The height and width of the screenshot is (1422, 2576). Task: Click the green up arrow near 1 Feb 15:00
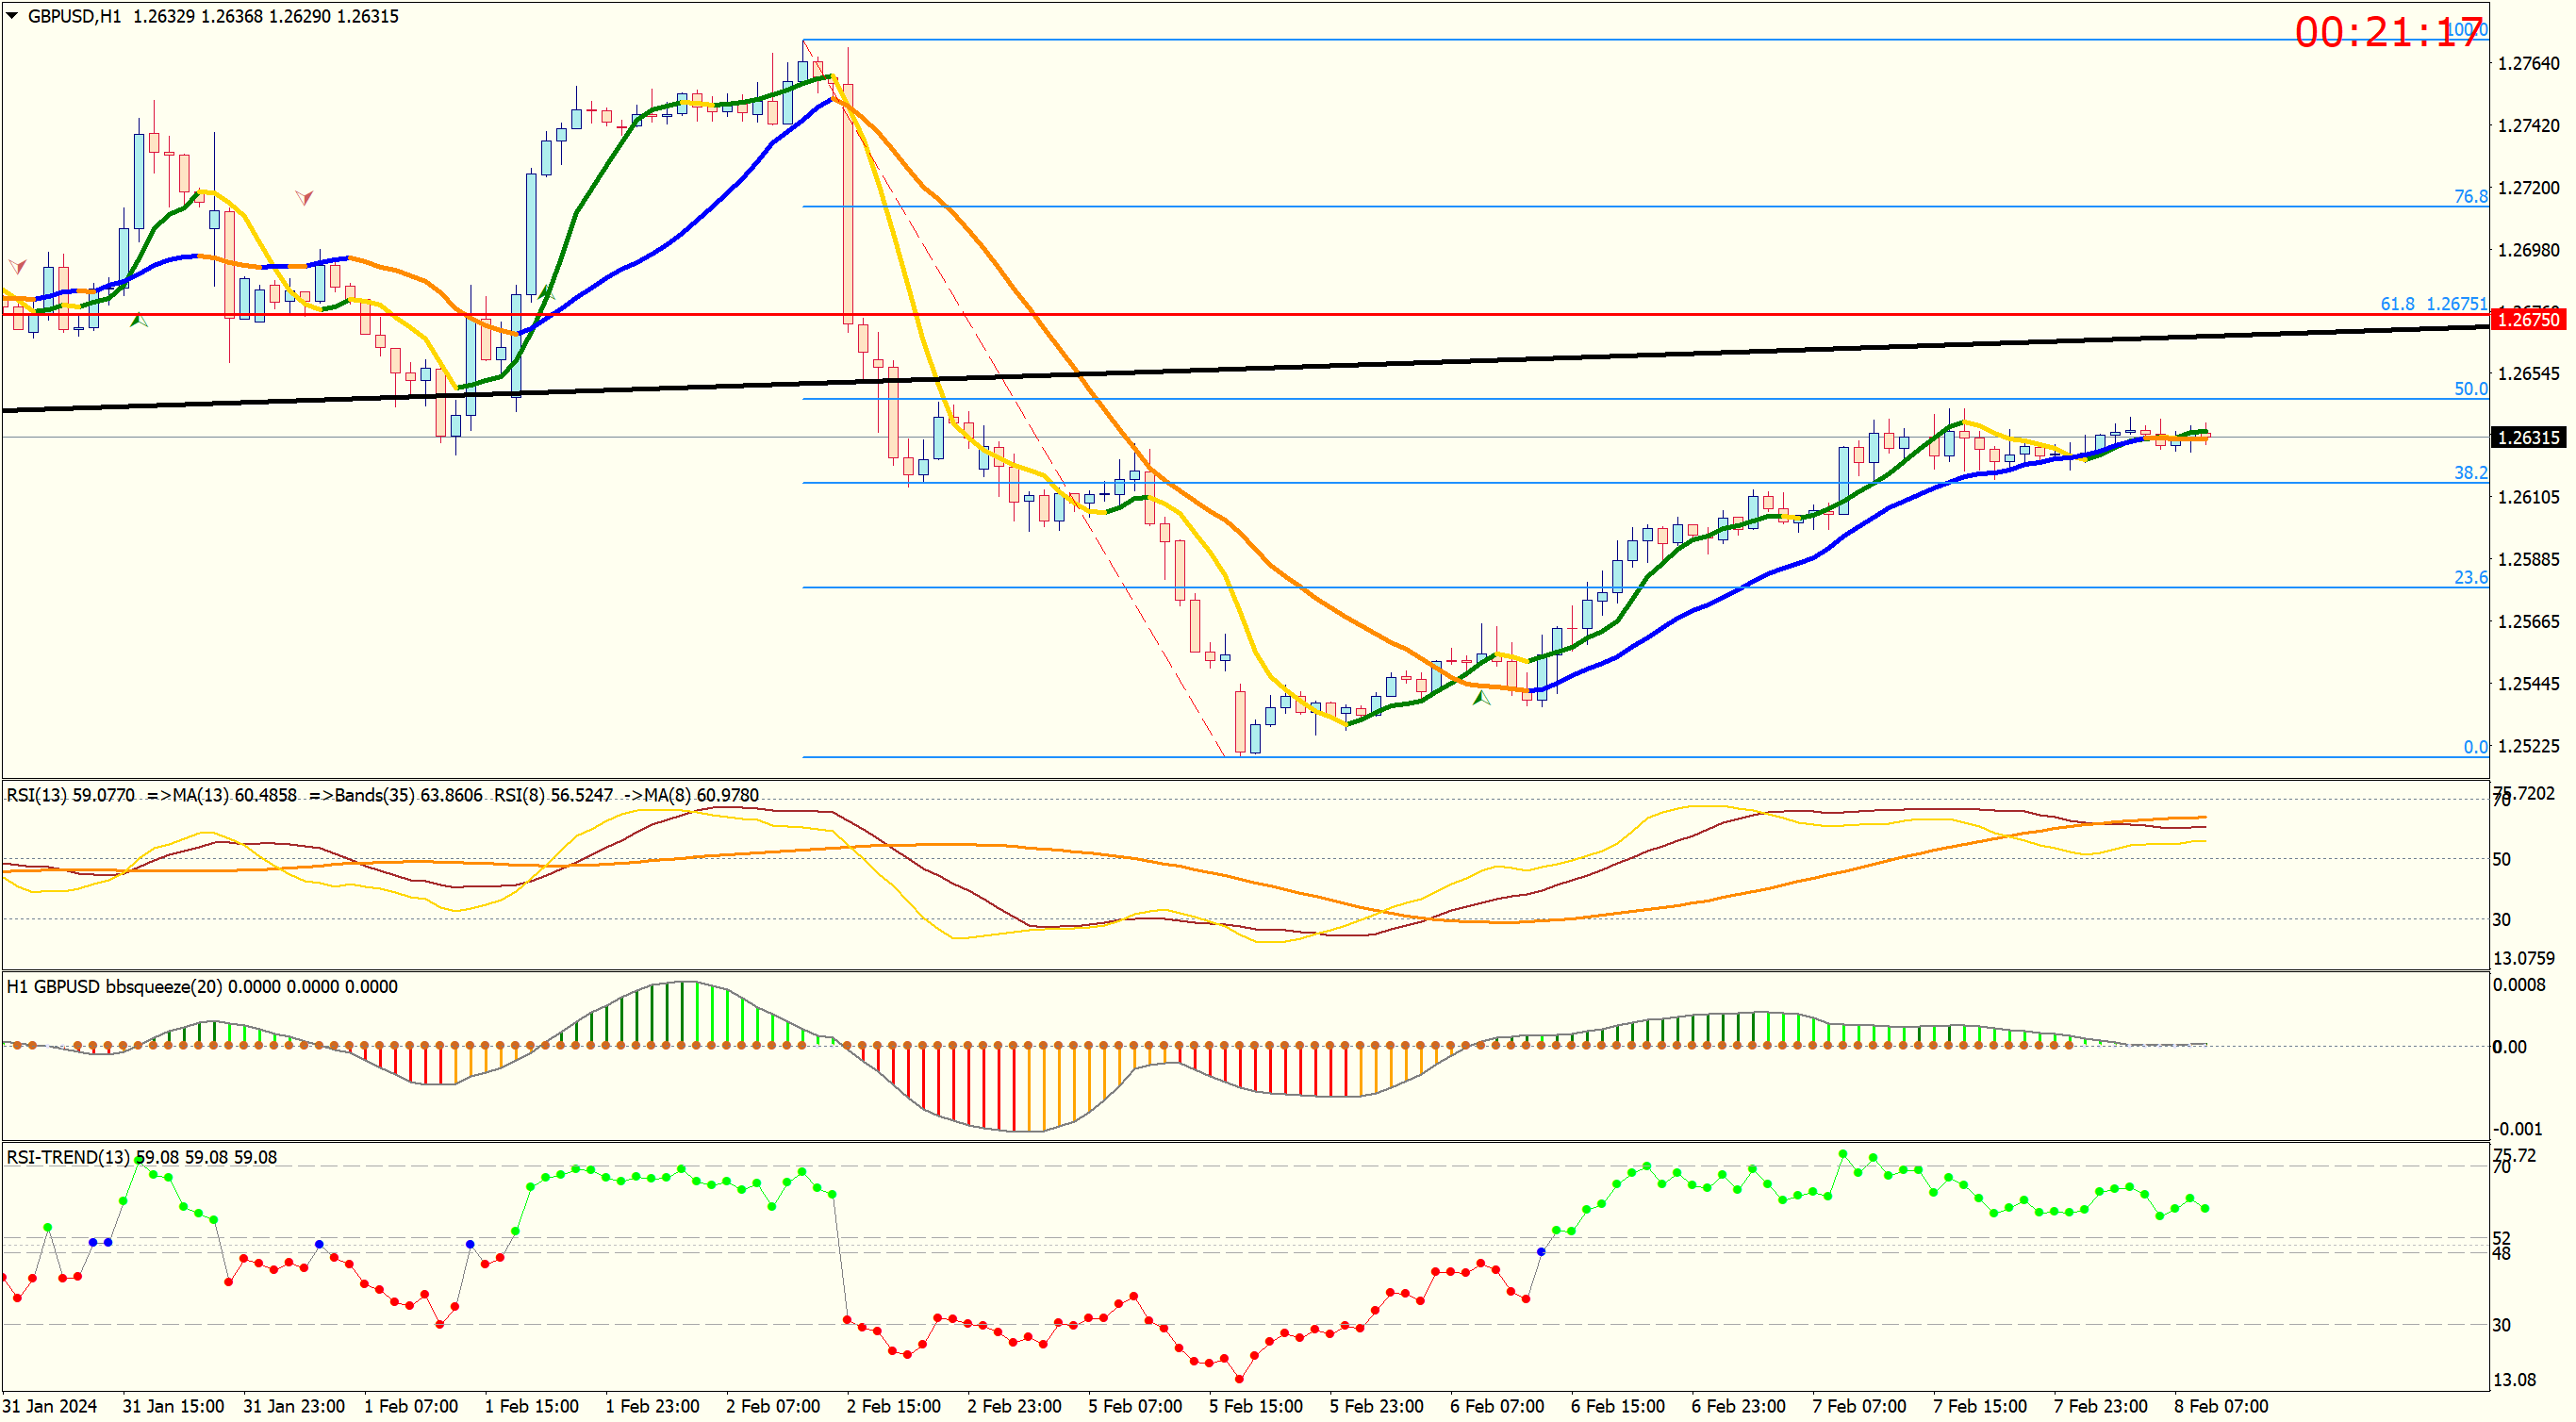[546, 293]
